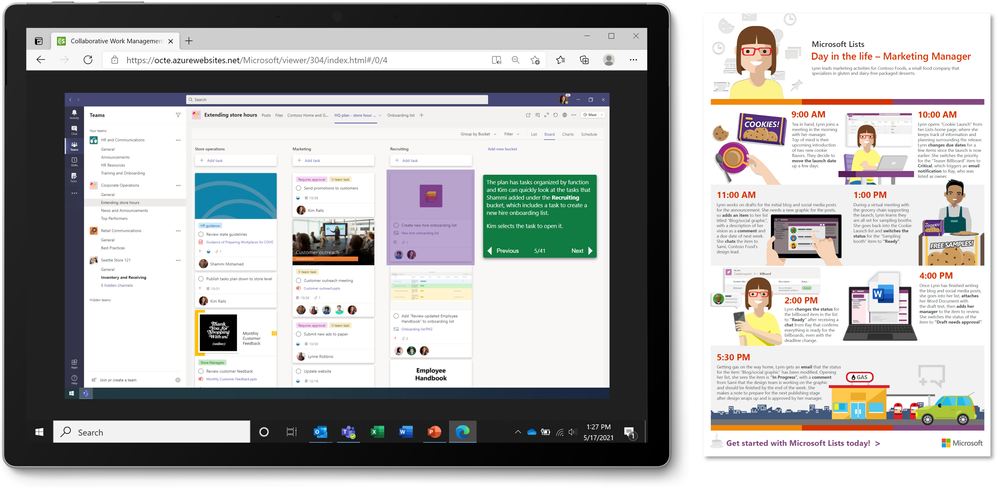This screenshot has width=999, height=489.
Task: Open the notification center icon
Action: coord(629,432)
